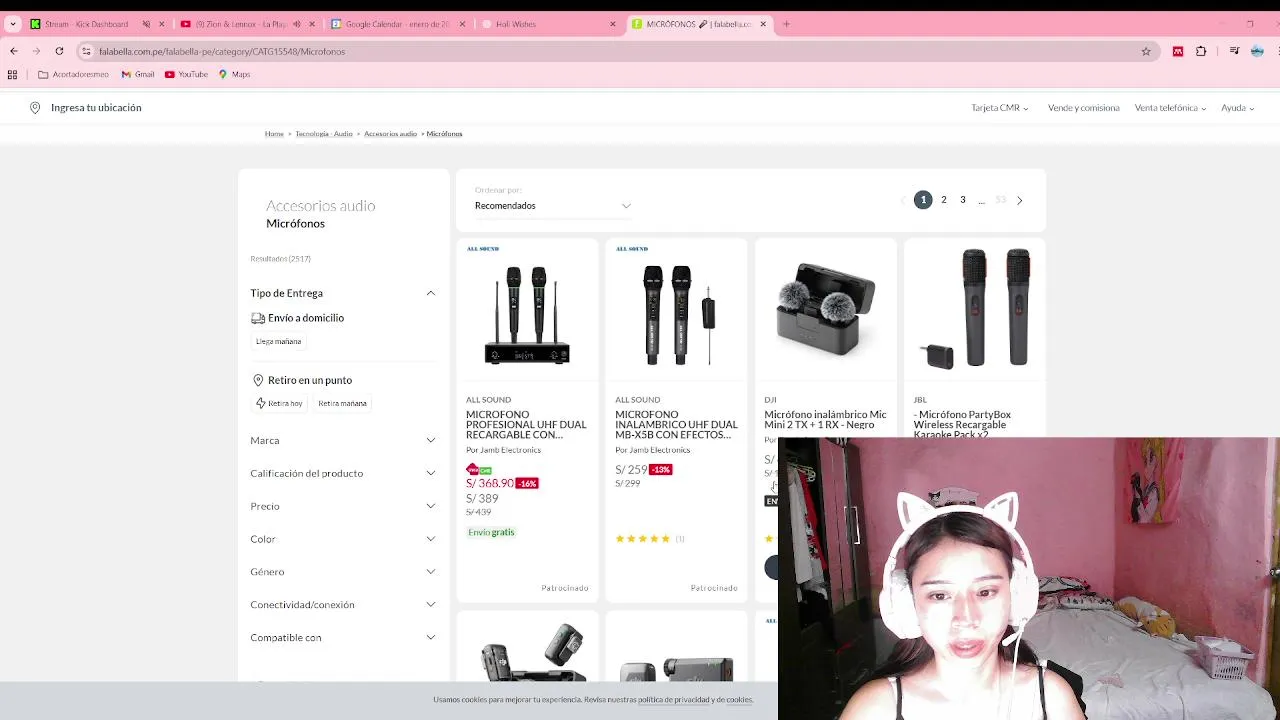Select the Retira mañana pickup filter
The height and width of the screenshot is (720, 1280).
click(x=342, y=403)
